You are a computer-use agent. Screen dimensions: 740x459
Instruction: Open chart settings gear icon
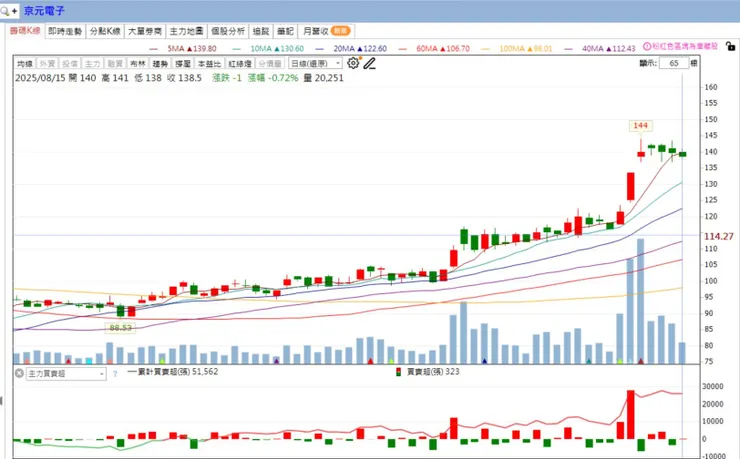pos(353,63)
